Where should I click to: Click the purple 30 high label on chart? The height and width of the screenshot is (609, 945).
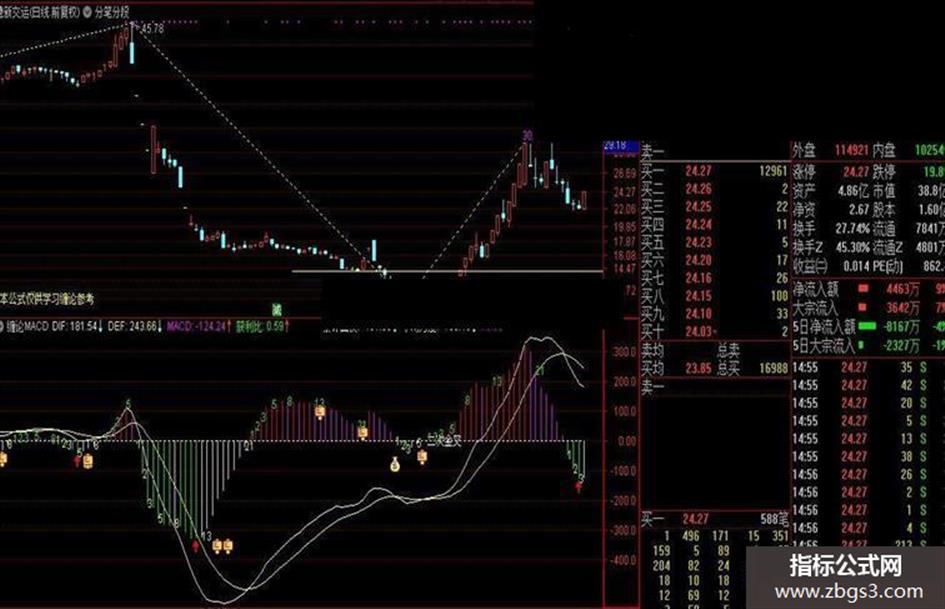[x=527, y=136]
